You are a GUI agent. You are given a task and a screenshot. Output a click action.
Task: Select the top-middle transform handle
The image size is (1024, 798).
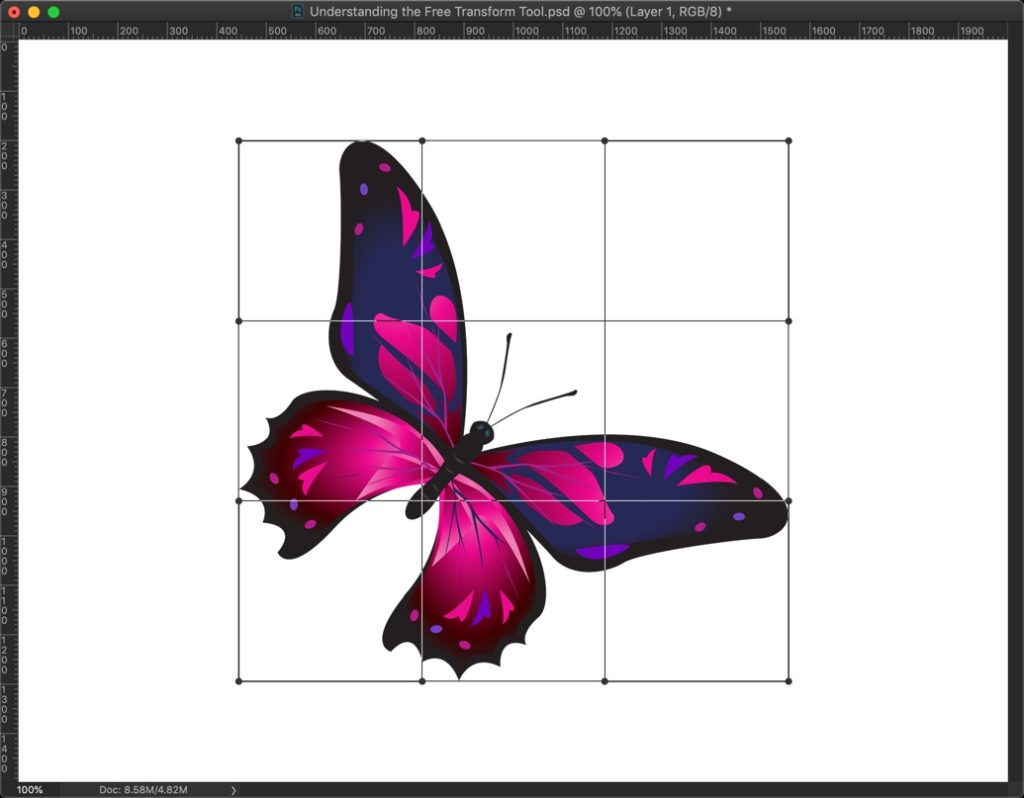[514, 140]
